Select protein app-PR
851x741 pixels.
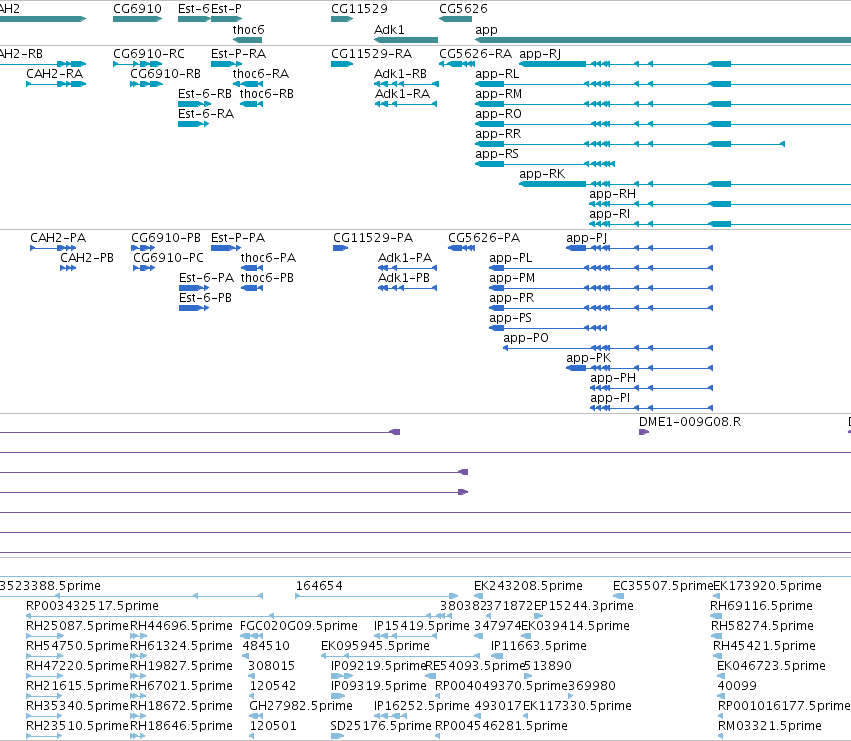tap(511, 298)
